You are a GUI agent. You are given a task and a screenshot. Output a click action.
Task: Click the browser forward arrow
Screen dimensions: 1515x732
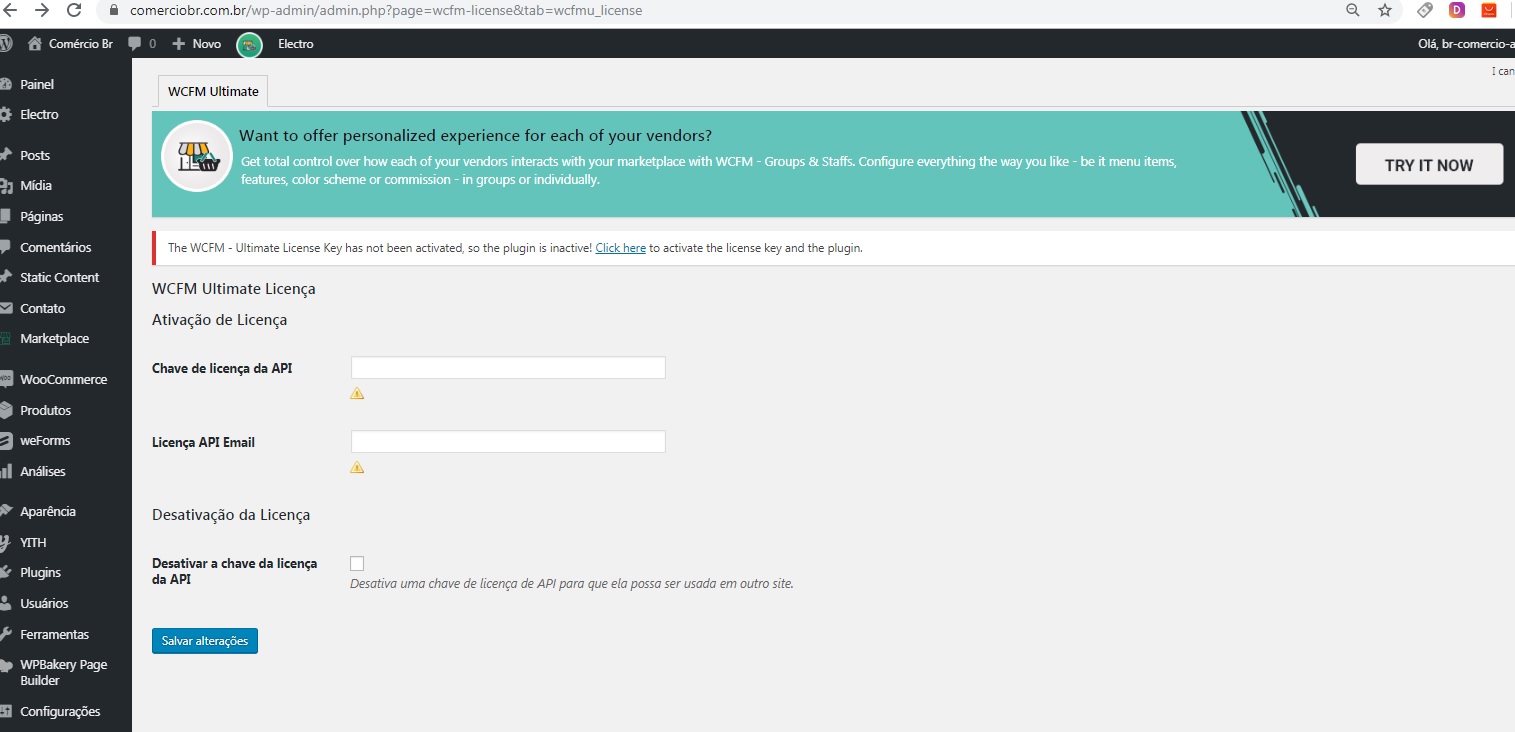[x=41, y=10]
